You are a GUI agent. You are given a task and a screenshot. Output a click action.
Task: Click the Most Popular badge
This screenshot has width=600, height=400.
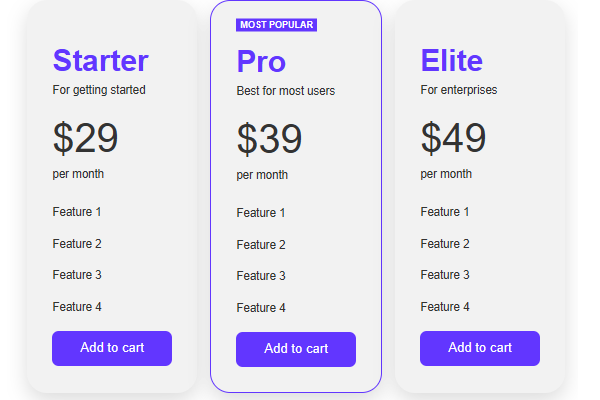[277, 25]
